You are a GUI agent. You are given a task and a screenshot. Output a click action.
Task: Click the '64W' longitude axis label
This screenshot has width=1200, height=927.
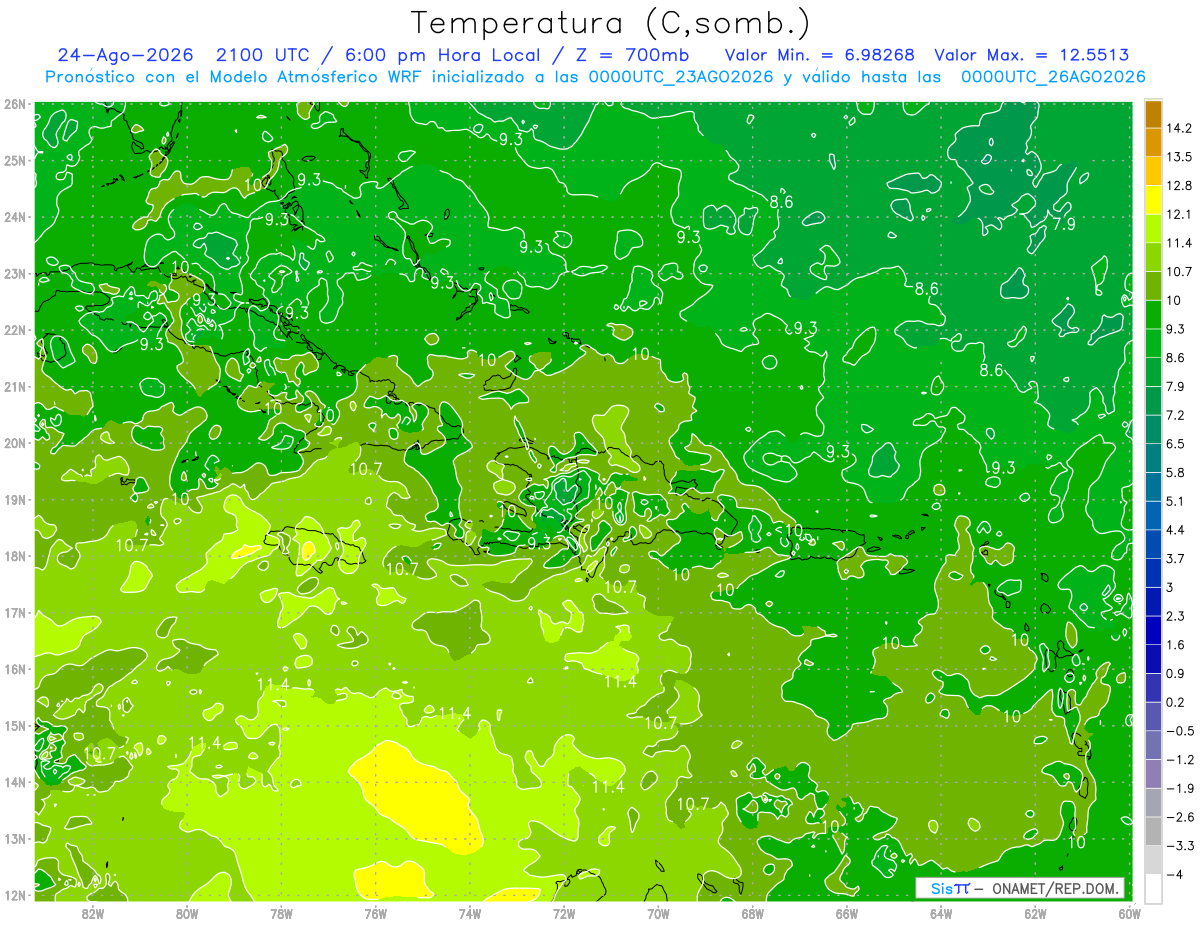tap(941, 913)
